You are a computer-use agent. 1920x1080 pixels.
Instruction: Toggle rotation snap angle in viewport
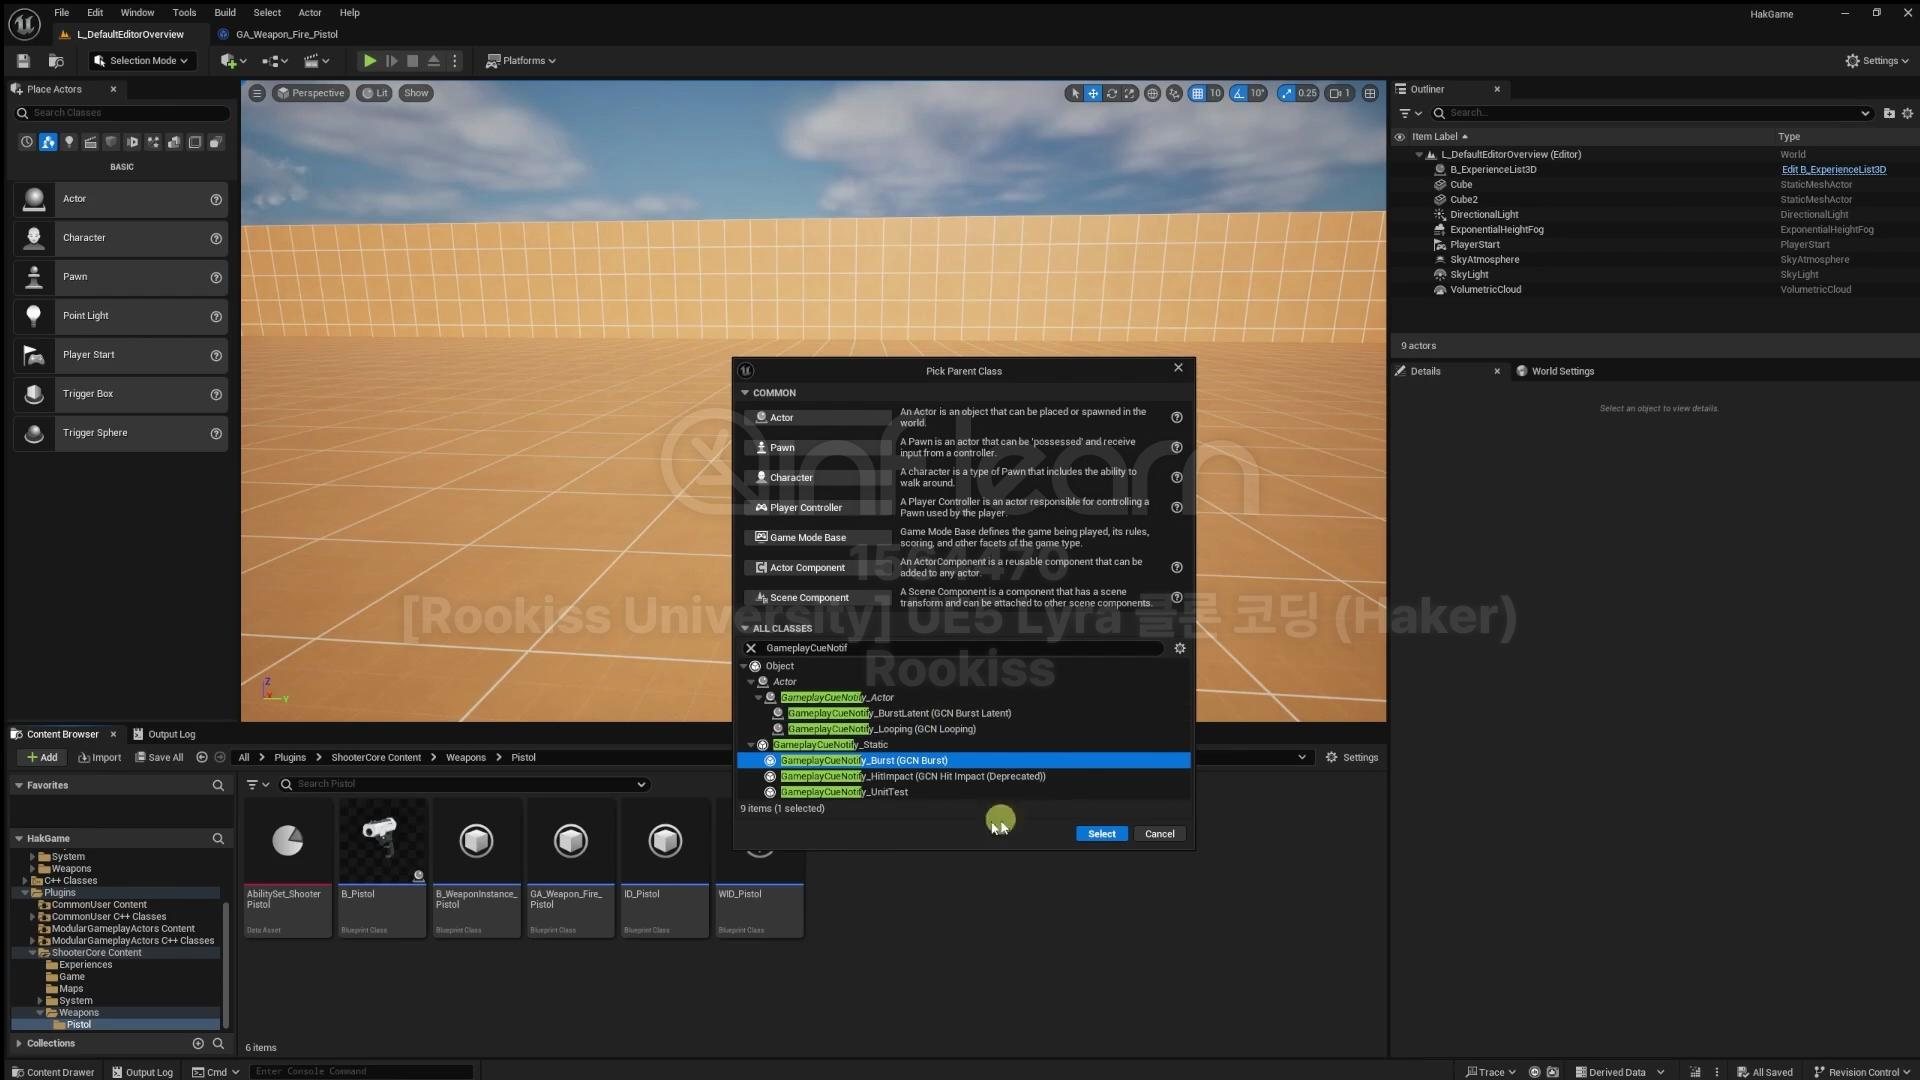tap(1240, 93)
